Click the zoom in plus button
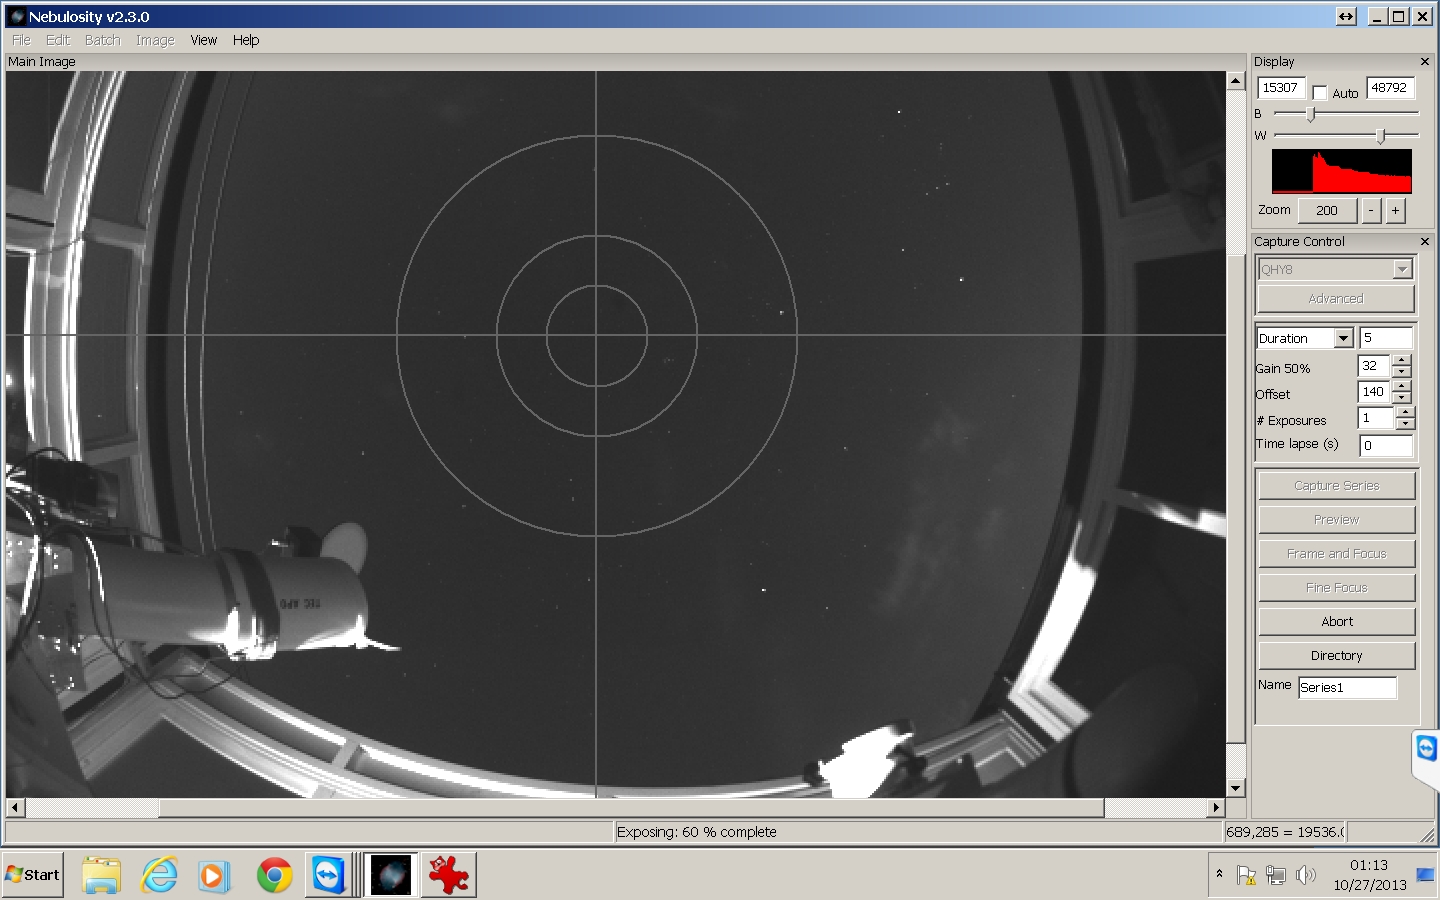The height and width of the screenshot is (900, 1440). point(1395,210)
